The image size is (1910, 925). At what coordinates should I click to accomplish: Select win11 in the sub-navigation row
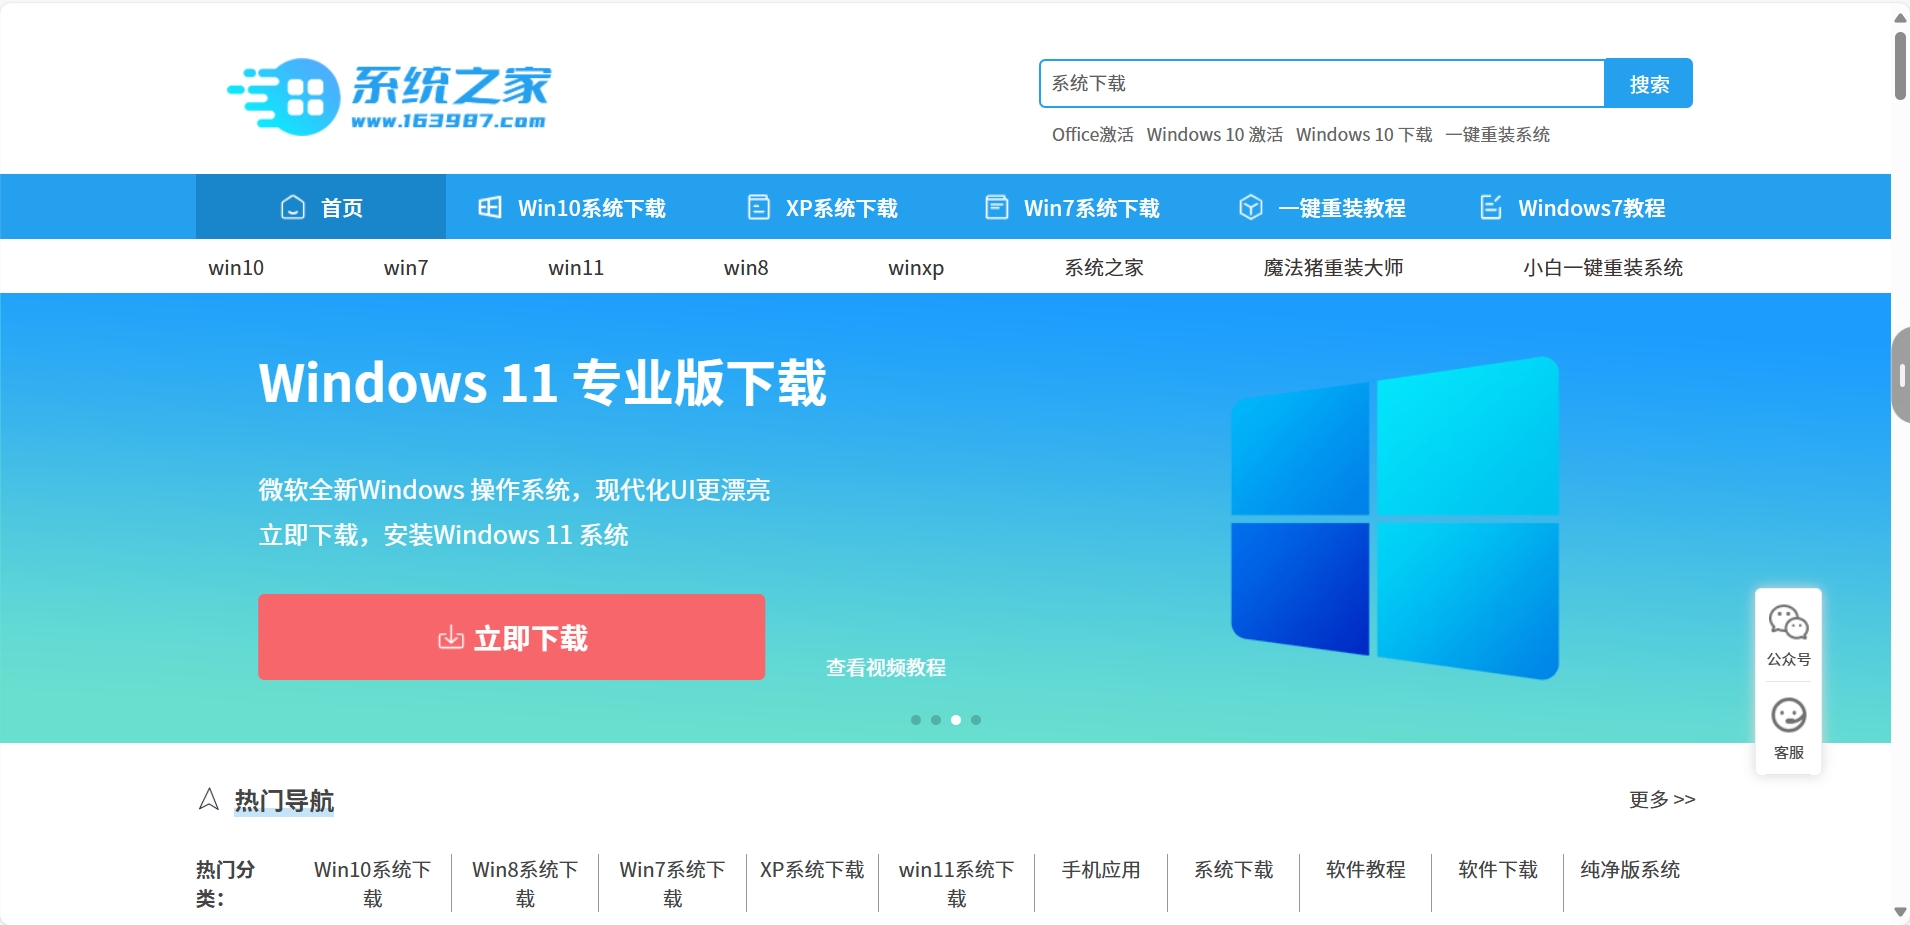point(576,268)
